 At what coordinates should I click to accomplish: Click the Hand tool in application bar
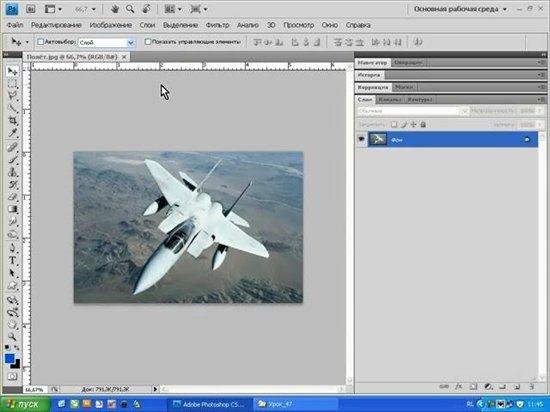coord(114,9)
